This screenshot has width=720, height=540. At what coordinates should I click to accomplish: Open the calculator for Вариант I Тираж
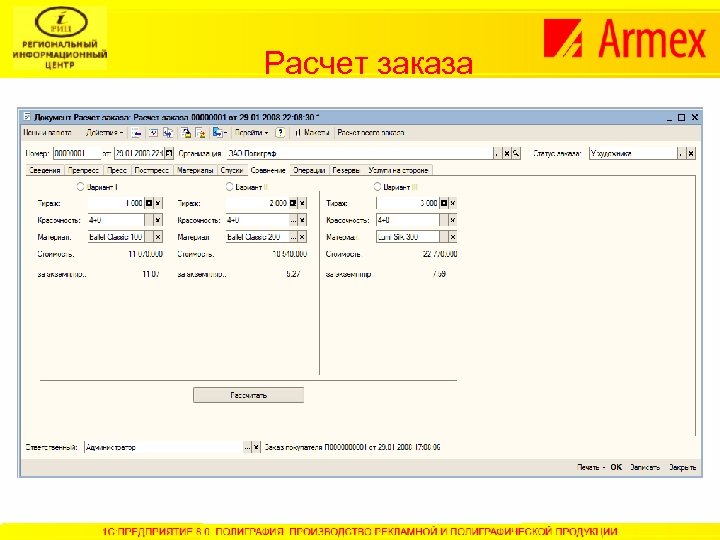tap(149, 203)
